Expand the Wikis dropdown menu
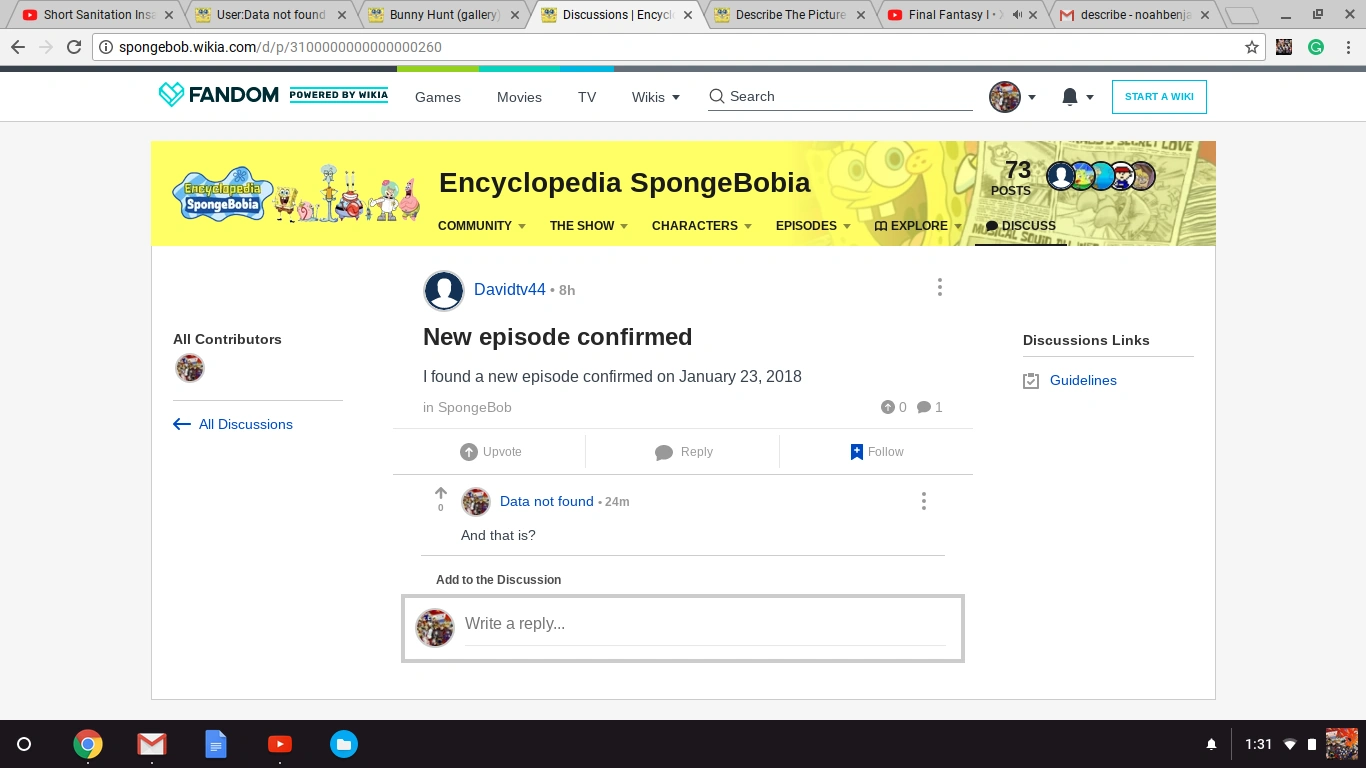The image size is (1366, 768). 655,97
